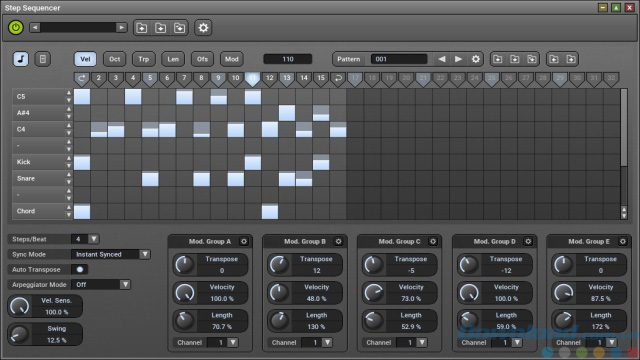640x360 pixels.
Task: Open Mod. Group D settings gear
Action: coord(528,242)
